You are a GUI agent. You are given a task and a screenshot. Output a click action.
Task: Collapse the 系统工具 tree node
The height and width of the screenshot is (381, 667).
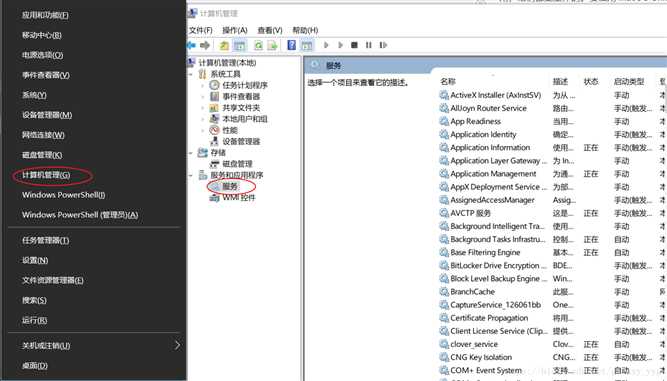(191, 74)
